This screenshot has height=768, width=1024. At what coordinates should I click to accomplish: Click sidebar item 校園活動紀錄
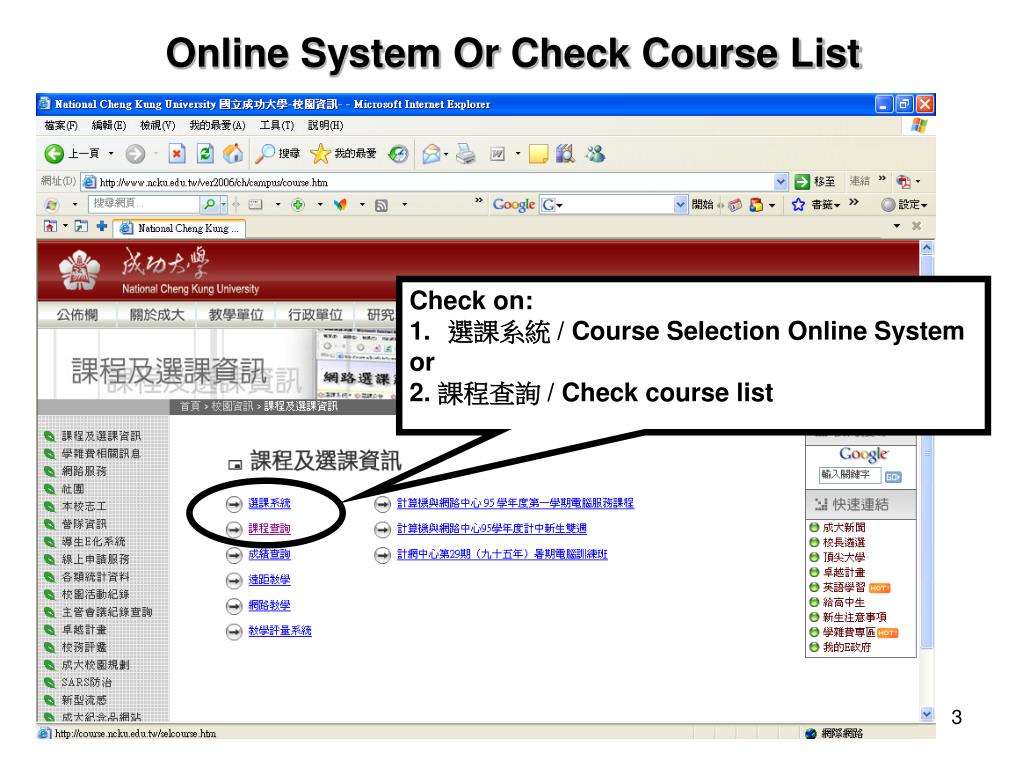pyautogui.click(x=95, y=595)
